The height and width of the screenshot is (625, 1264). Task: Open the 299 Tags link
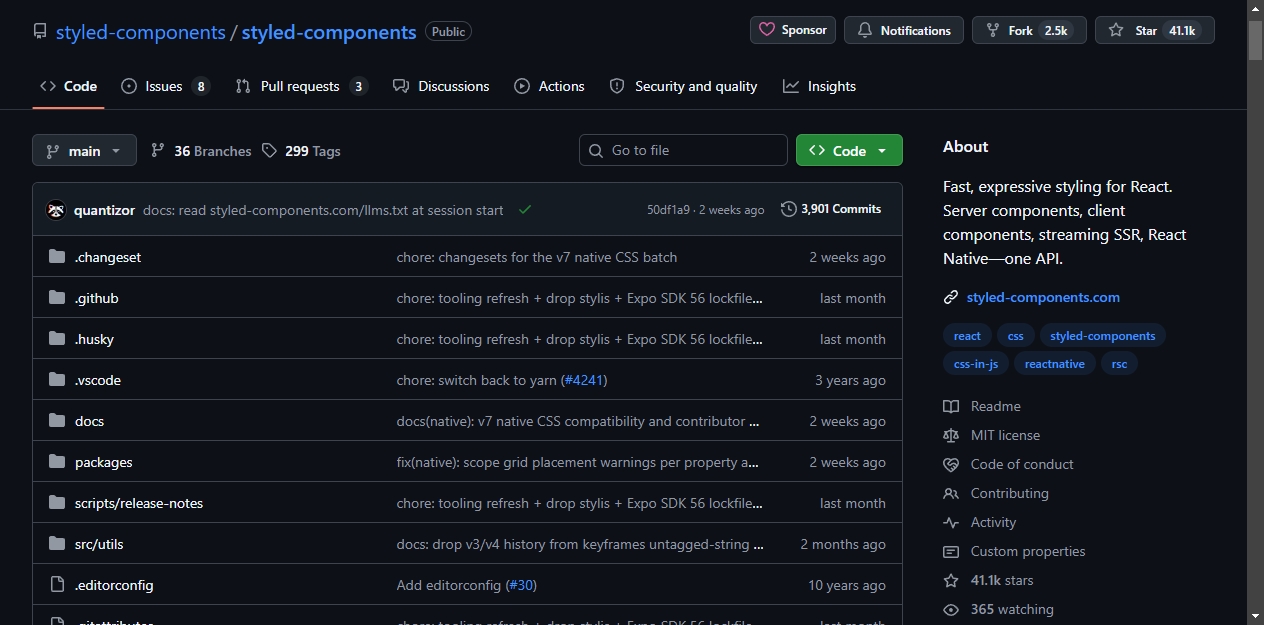point(301,151)
